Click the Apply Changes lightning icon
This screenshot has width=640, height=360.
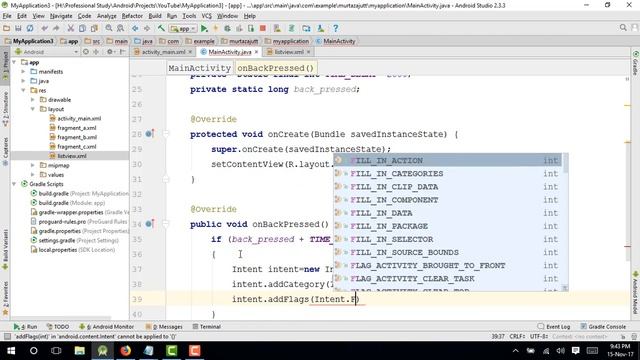click(x=216, y=29)
